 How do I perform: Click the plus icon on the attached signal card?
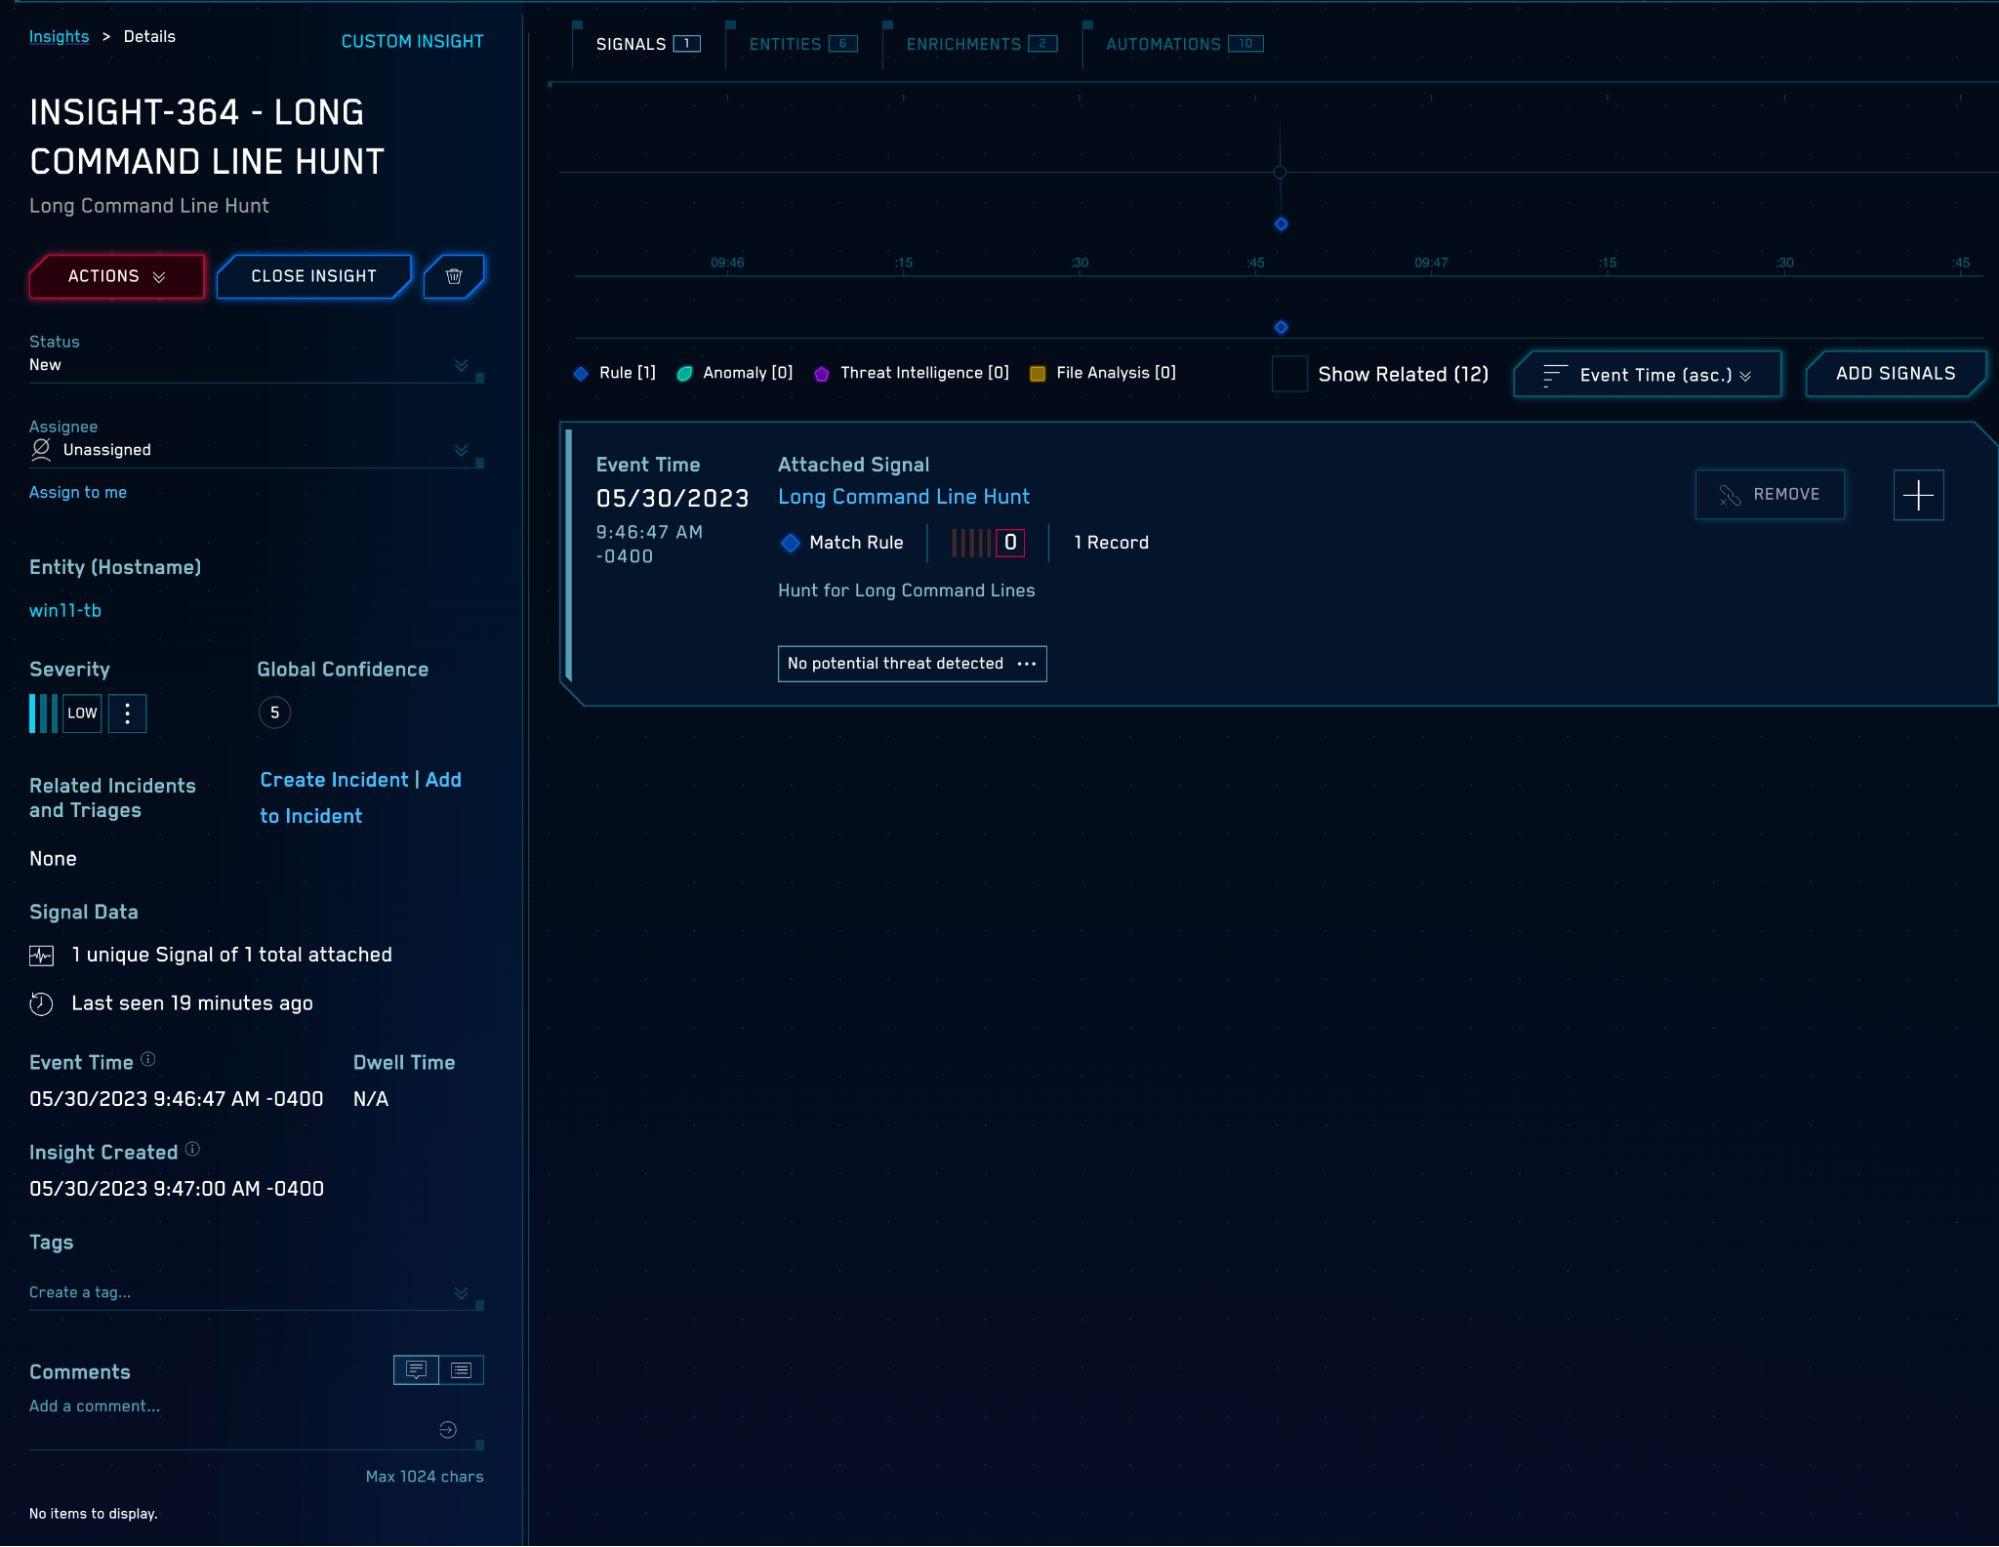click(x=1917, y=494)
